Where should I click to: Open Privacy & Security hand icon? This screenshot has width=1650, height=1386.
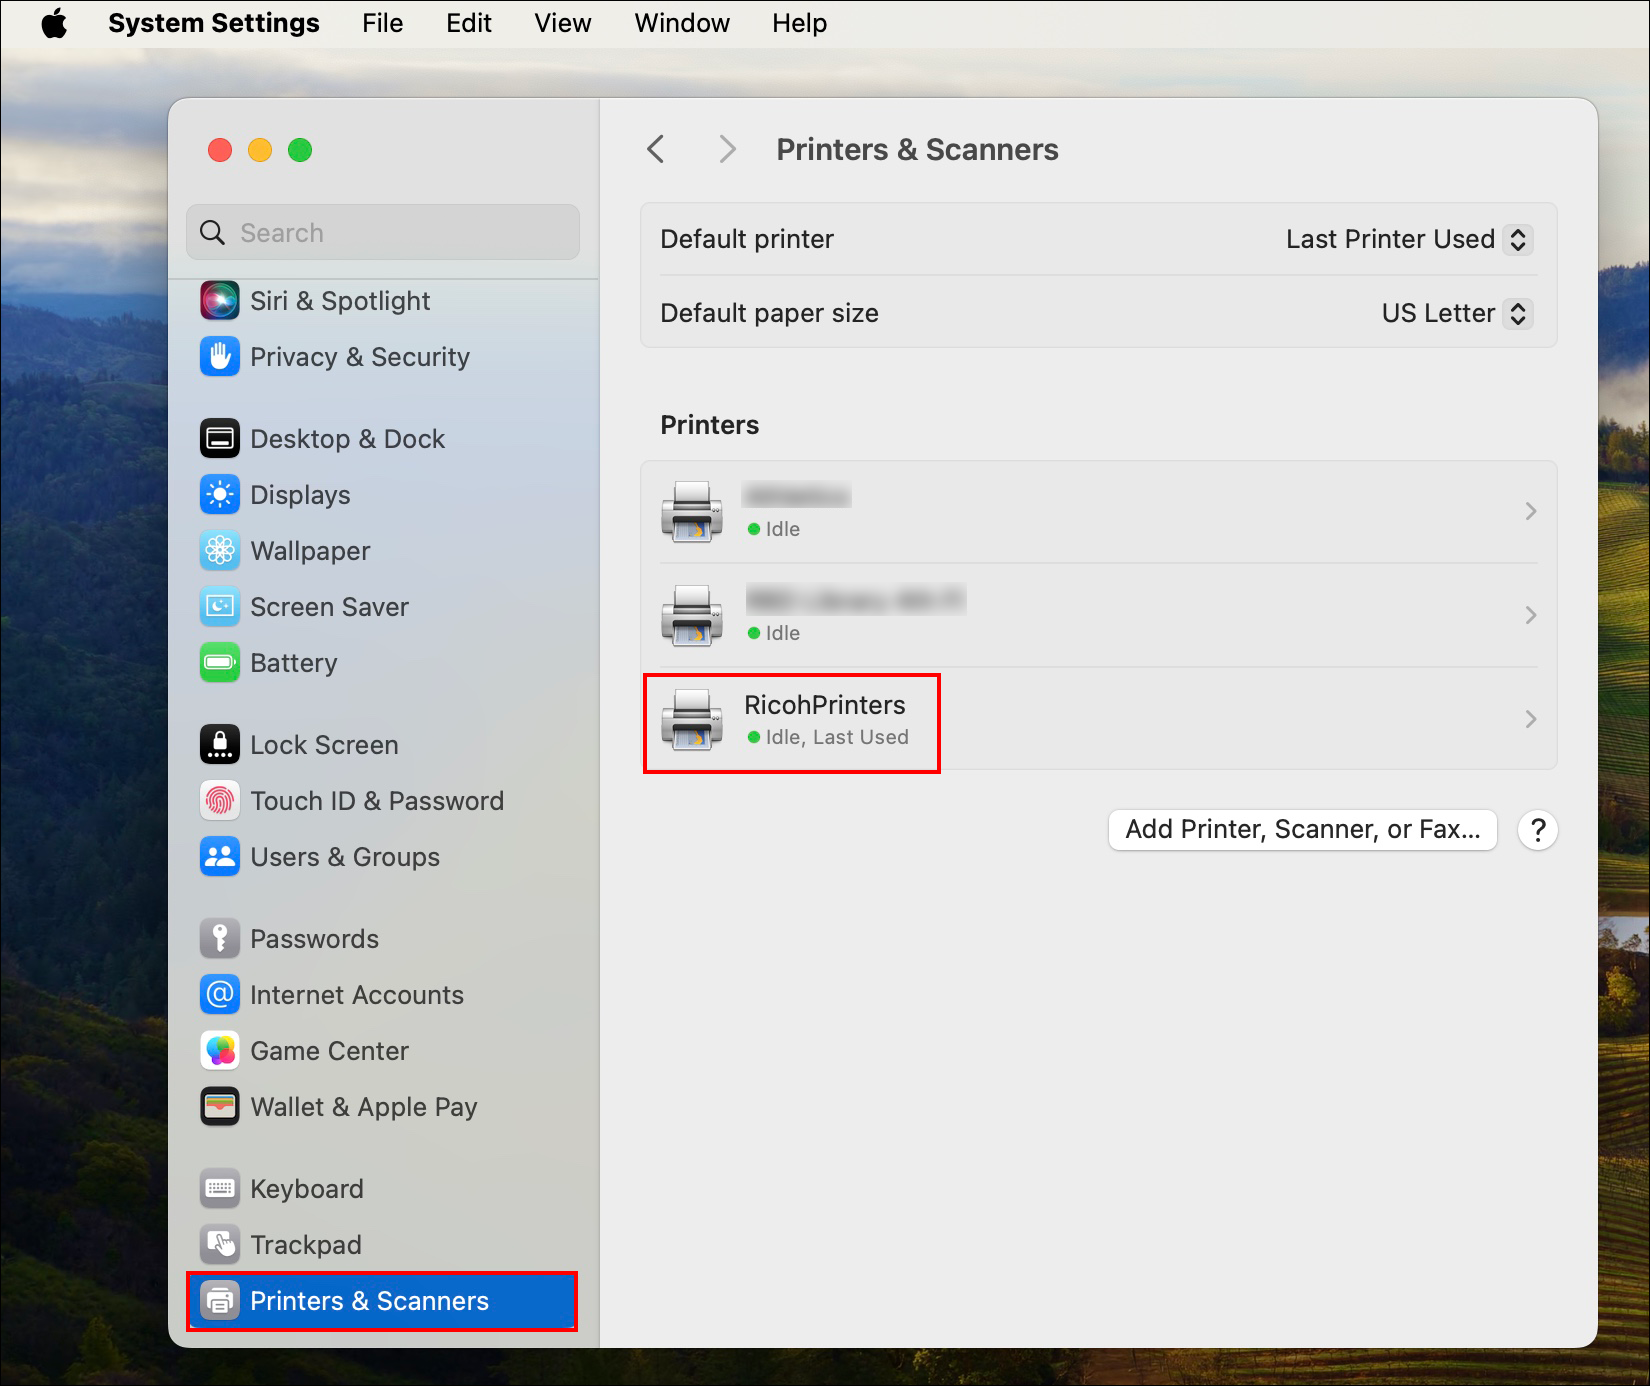[220, 356]
